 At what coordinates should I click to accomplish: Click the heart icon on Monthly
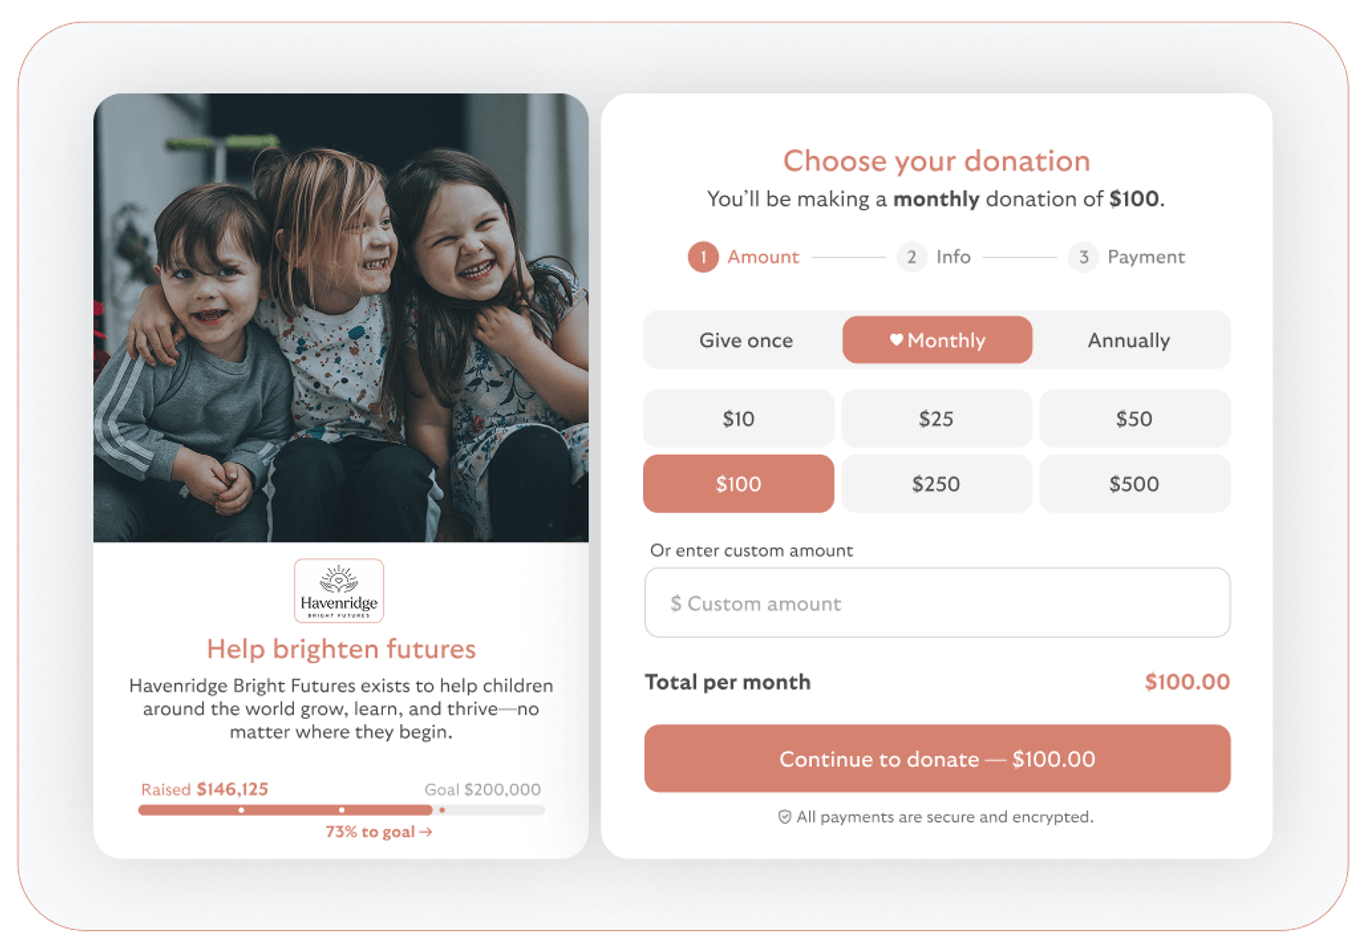[896, 340]
